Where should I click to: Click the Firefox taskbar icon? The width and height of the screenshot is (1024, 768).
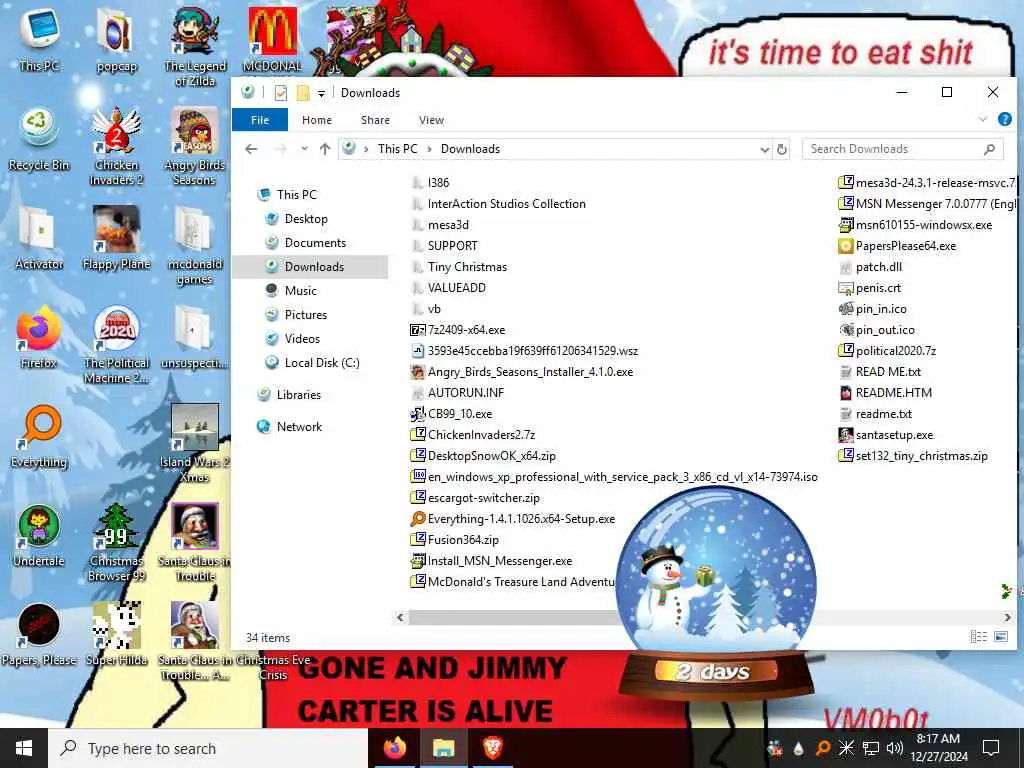394,748
